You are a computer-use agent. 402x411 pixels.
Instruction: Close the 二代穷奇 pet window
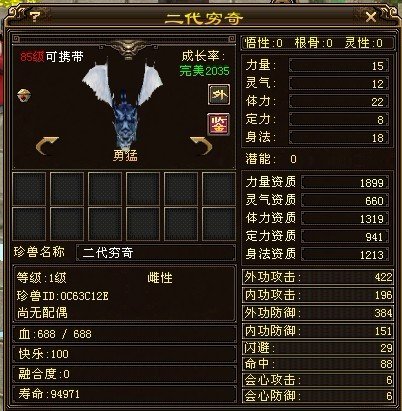click(371, 17)
